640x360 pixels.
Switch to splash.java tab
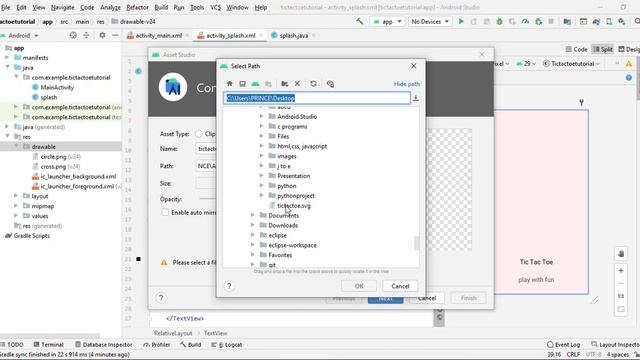point(293,36)
